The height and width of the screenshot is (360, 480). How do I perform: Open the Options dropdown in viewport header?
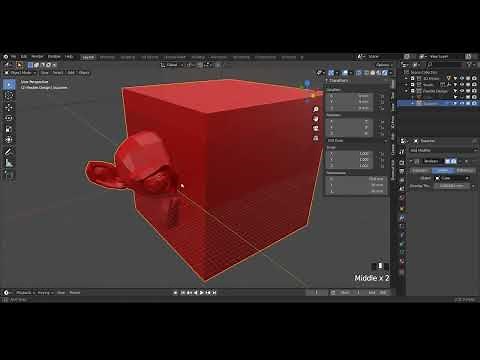tap(384, 65)
